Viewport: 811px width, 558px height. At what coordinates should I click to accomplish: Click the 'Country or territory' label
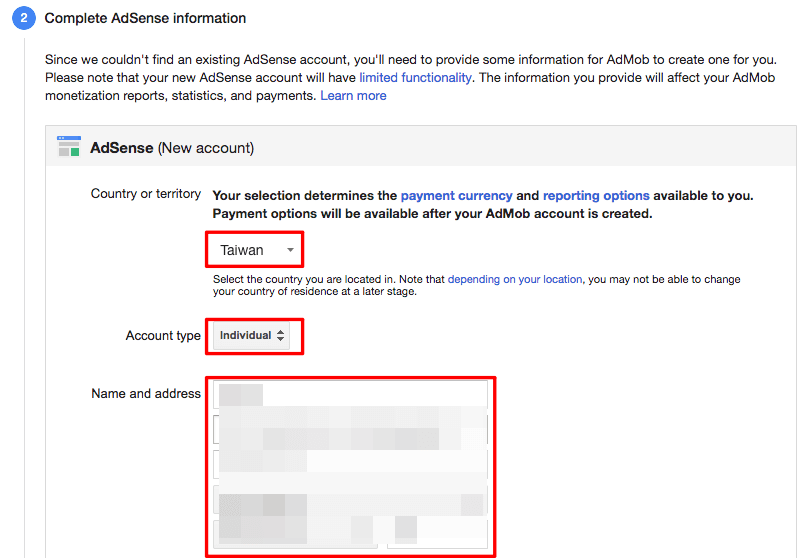[x=146, y=194]
